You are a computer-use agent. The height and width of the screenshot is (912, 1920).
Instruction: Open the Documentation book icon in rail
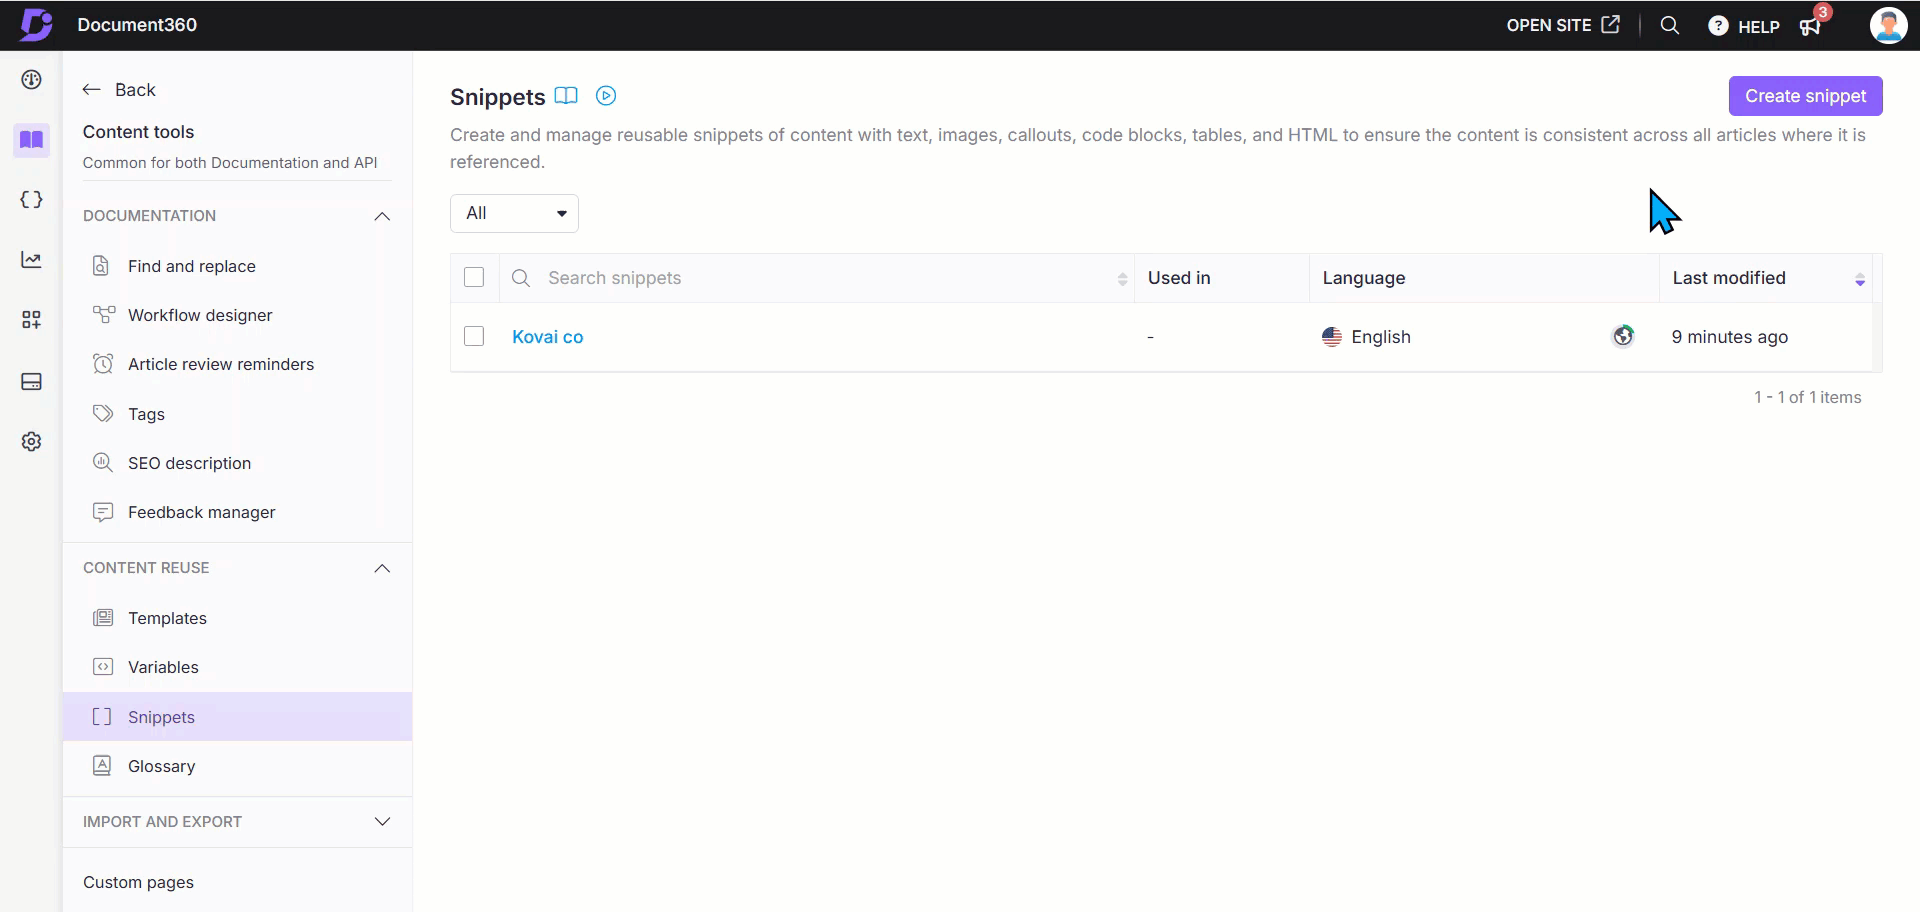coord(32,140)
